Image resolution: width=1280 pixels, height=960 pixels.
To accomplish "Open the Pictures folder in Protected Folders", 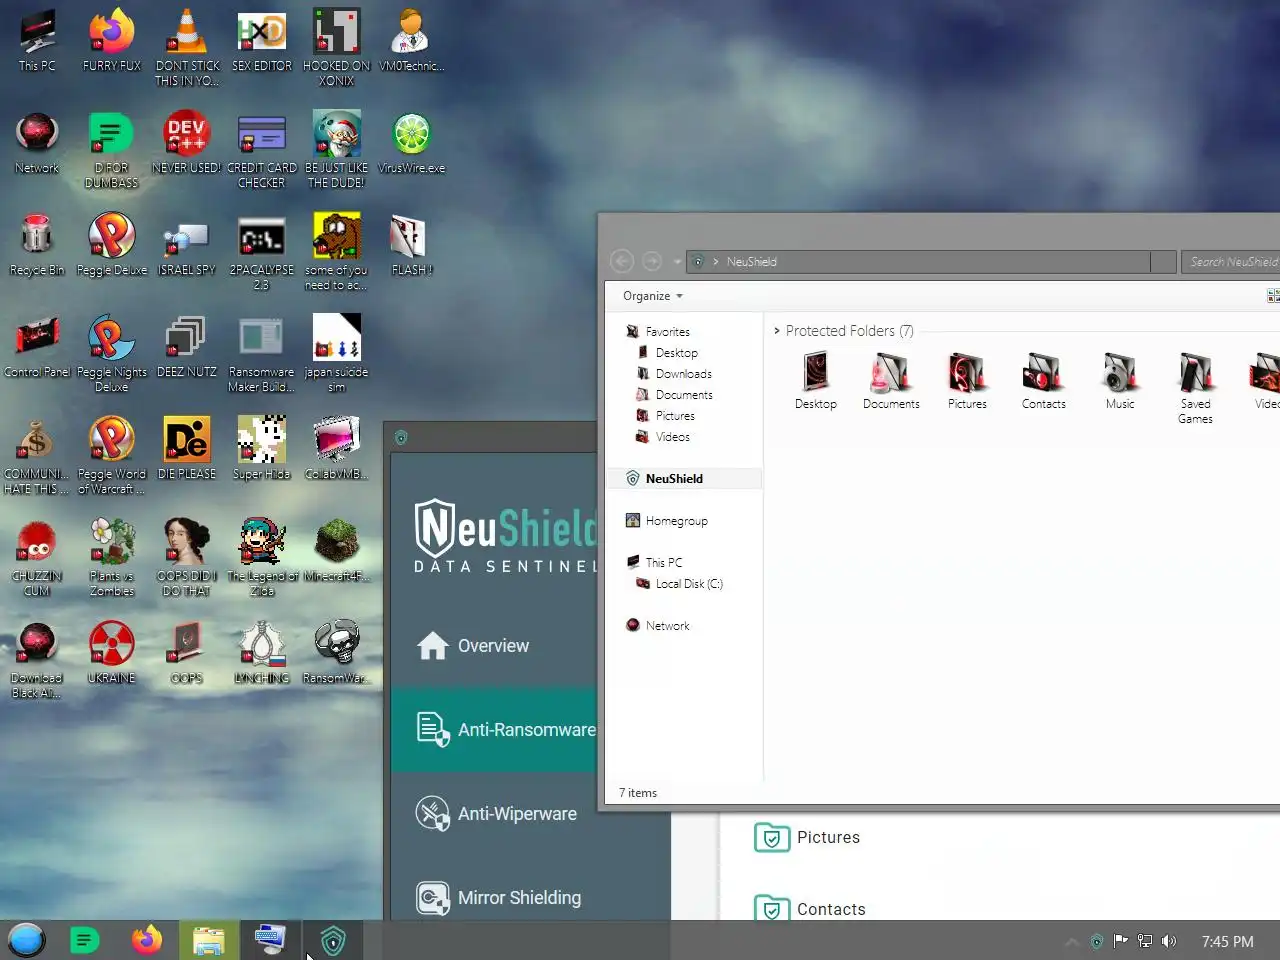I will tap(967, 381).
